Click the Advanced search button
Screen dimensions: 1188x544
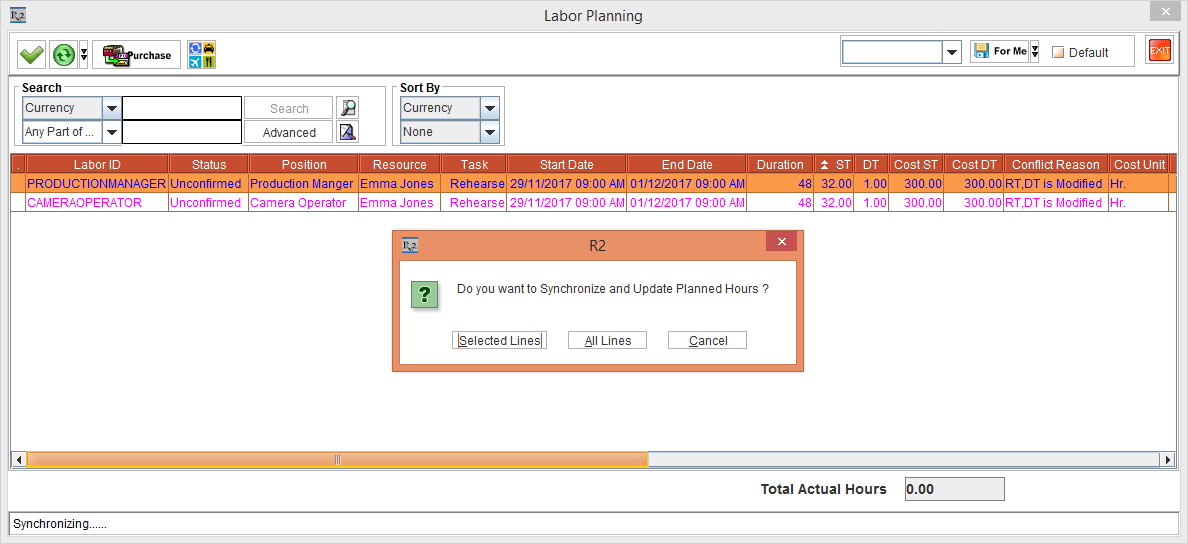click(x=289, y=132)
